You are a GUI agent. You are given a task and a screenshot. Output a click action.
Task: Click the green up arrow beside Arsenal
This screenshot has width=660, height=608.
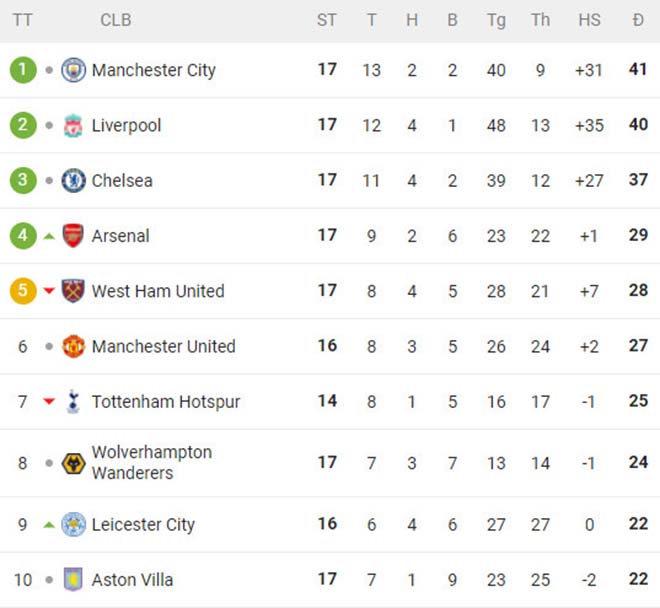tap(49, 236)
